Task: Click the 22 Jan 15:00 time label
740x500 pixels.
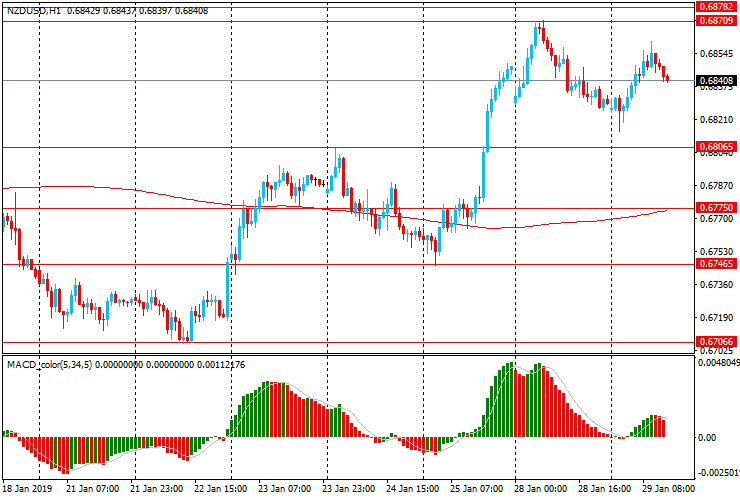Action: click(220, 490)
